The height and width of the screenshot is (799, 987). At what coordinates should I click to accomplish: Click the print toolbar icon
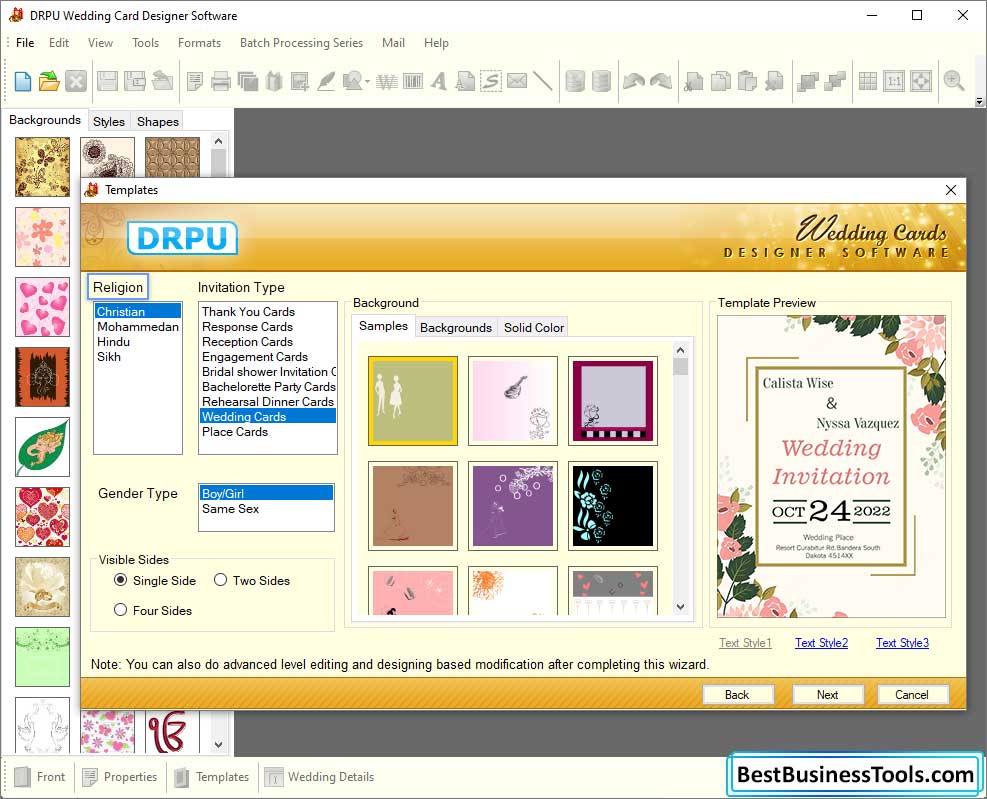221,81
